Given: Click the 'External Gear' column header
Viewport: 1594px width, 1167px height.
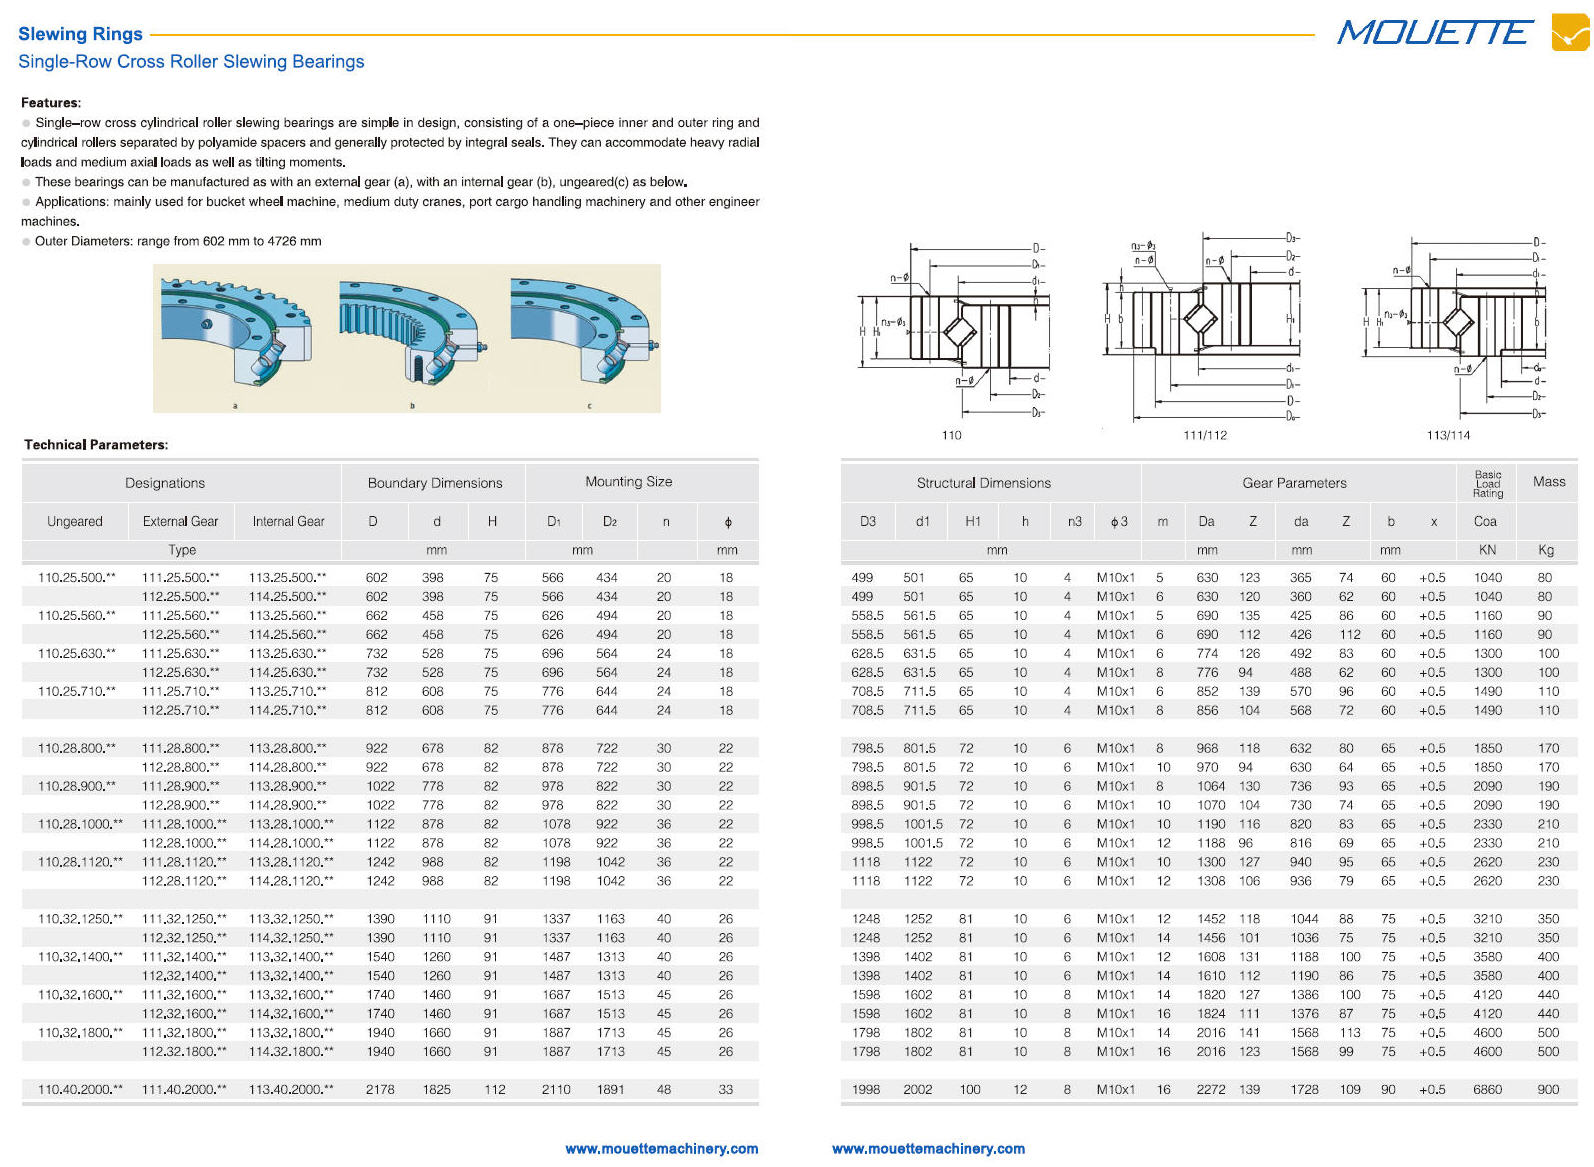Looking at the screenshot, I should pyautogui.click(x=181, y=522).
